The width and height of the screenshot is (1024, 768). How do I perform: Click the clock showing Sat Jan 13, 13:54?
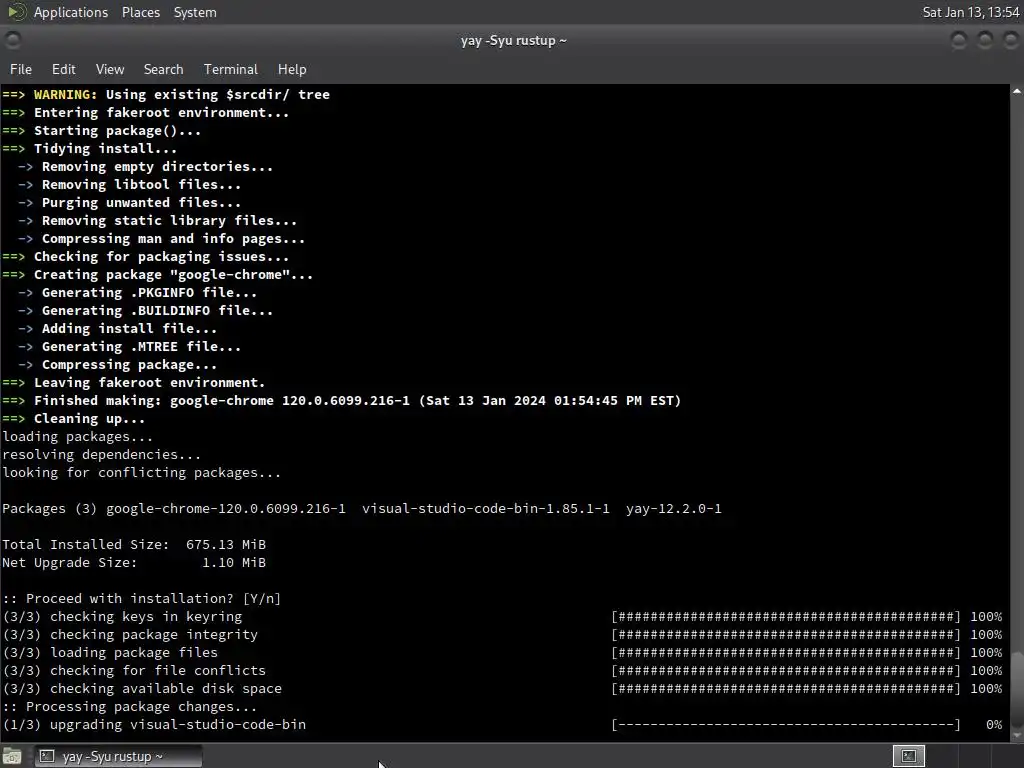point(970,12)
